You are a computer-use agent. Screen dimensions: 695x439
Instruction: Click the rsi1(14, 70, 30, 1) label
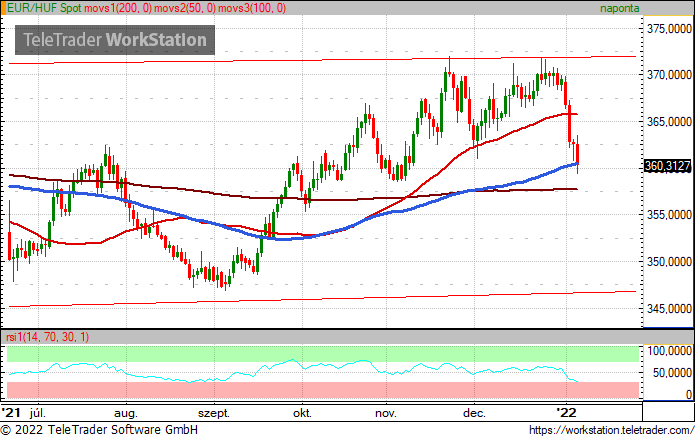47,337
